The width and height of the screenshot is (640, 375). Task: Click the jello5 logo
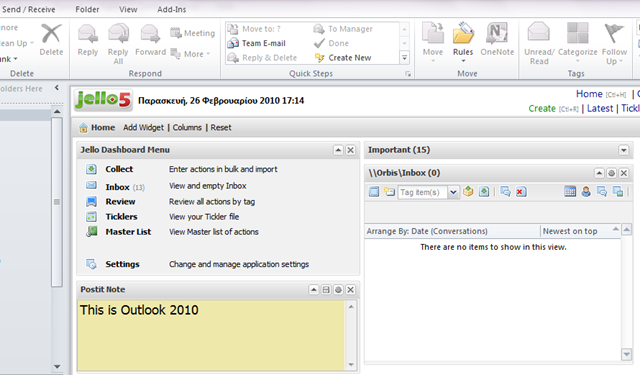click(103, 100)
